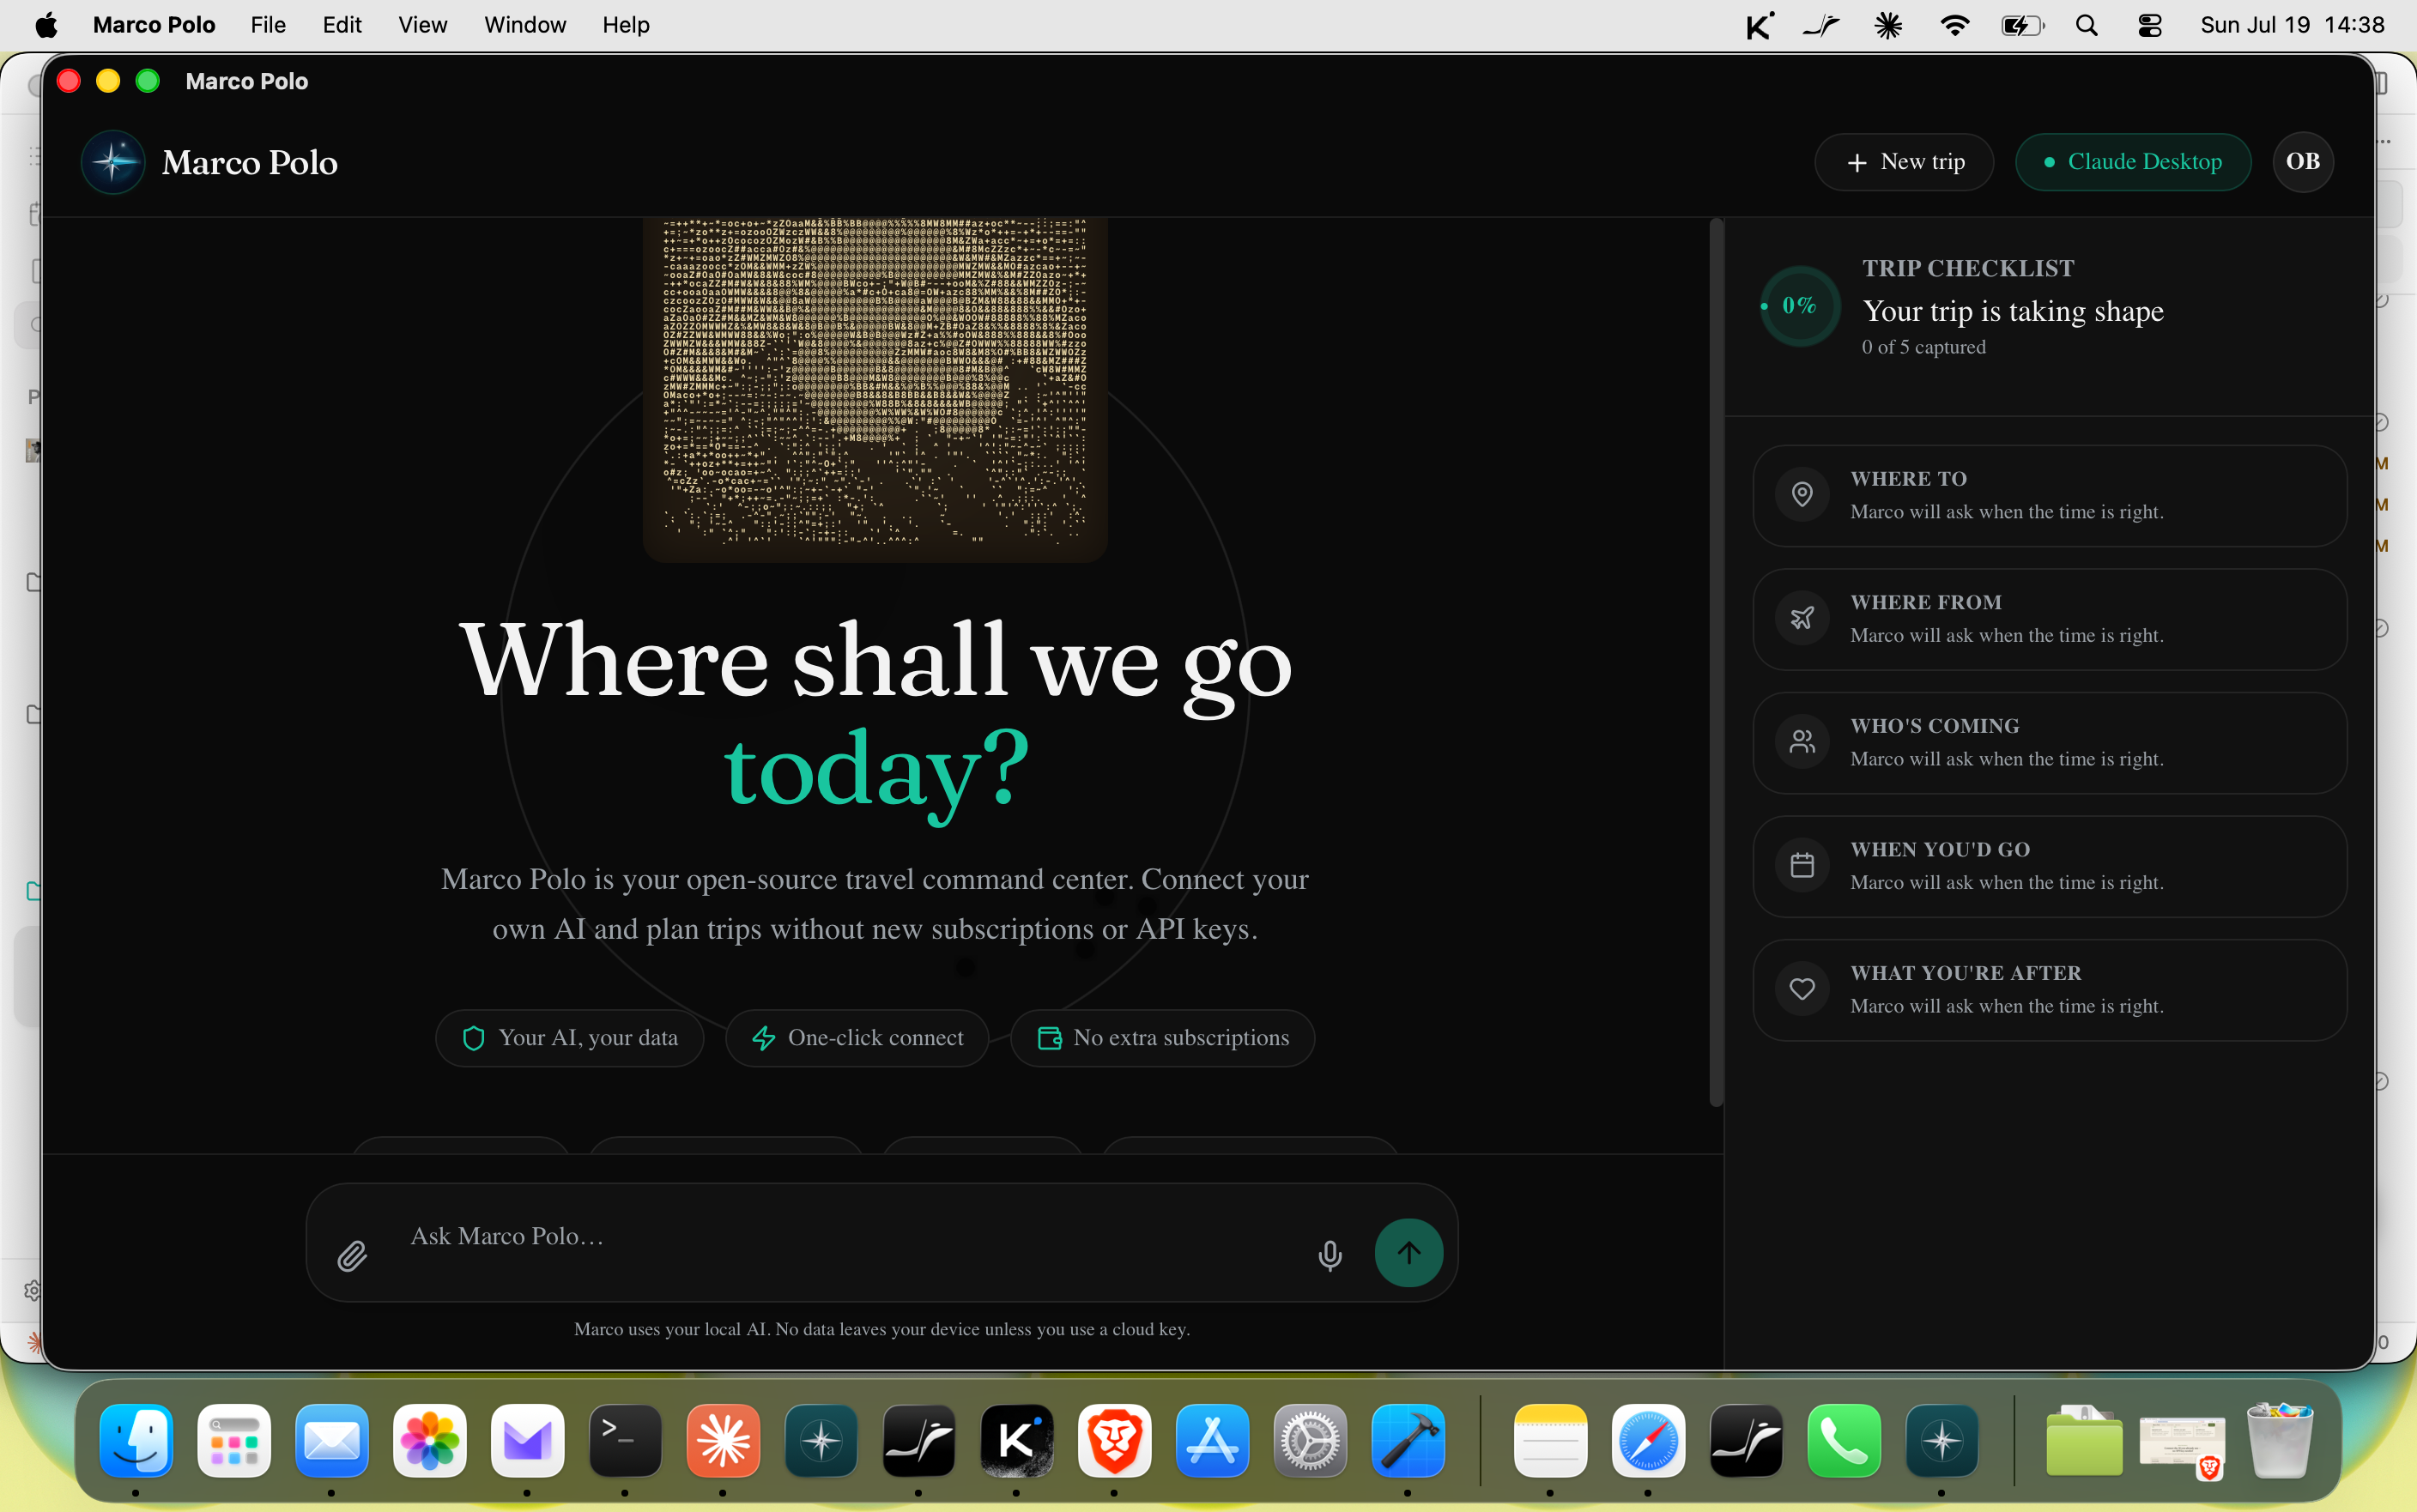Click the When You'd Go calendar icon
This screenshot has height=1512, width=2417.
tap(1802, 865)
